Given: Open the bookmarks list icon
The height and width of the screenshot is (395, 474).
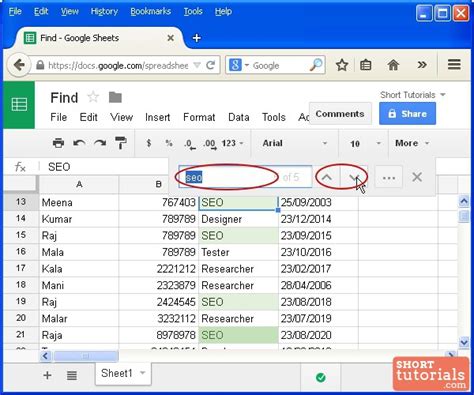Looking at the screenshot, I should [366, 65].
